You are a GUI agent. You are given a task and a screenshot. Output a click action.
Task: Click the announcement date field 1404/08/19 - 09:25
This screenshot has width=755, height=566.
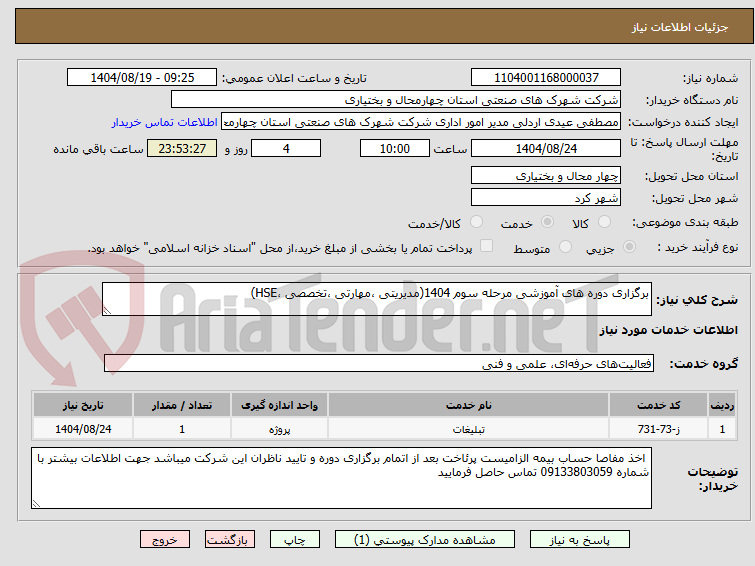click(x=142, y=78)
